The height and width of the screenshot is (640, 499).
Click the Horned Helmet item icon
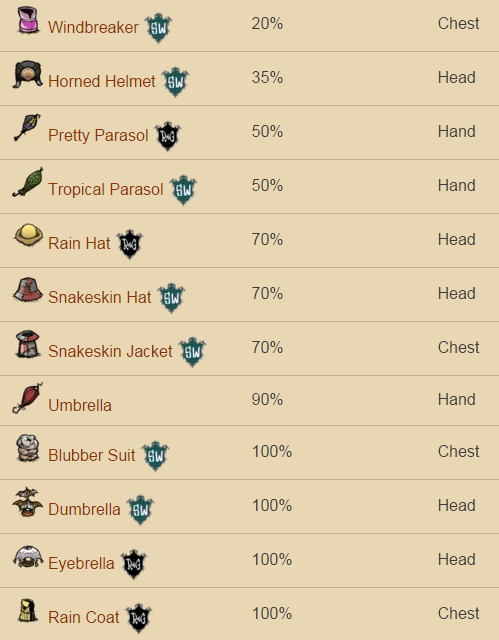coord(27,74)
